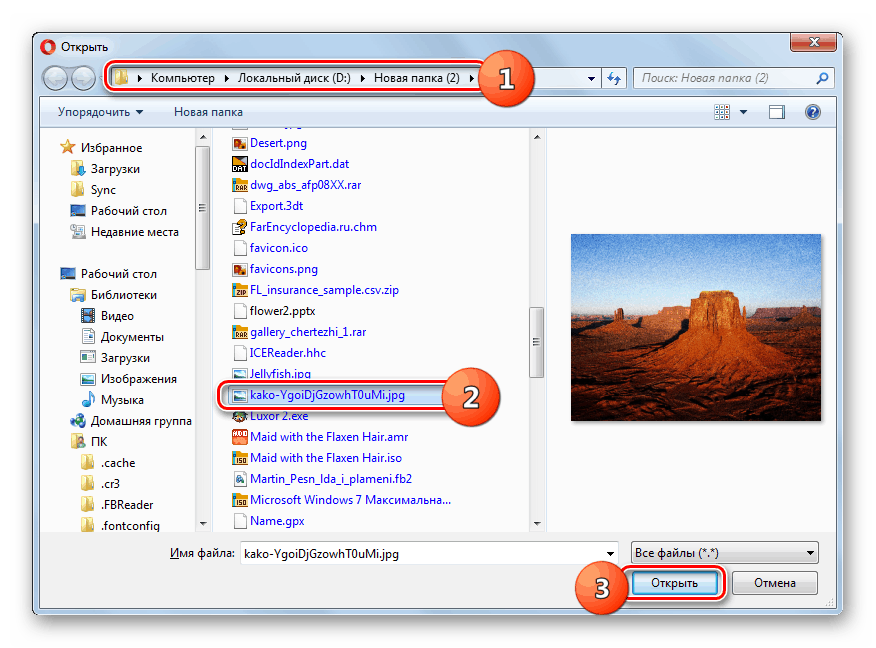Click the view mode grid icon

pyautogui.click(x=722, y=112)
